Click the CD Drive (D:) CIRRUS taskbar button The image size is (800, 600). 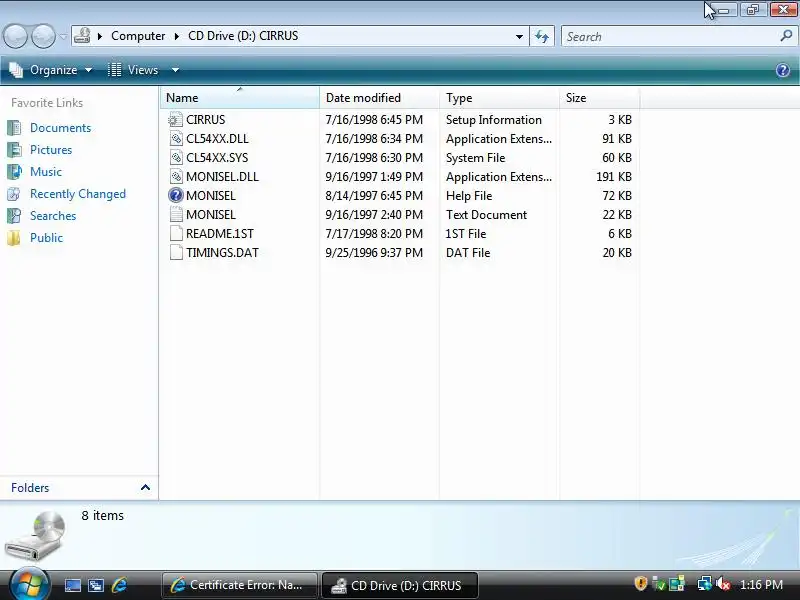coord(400,585)
